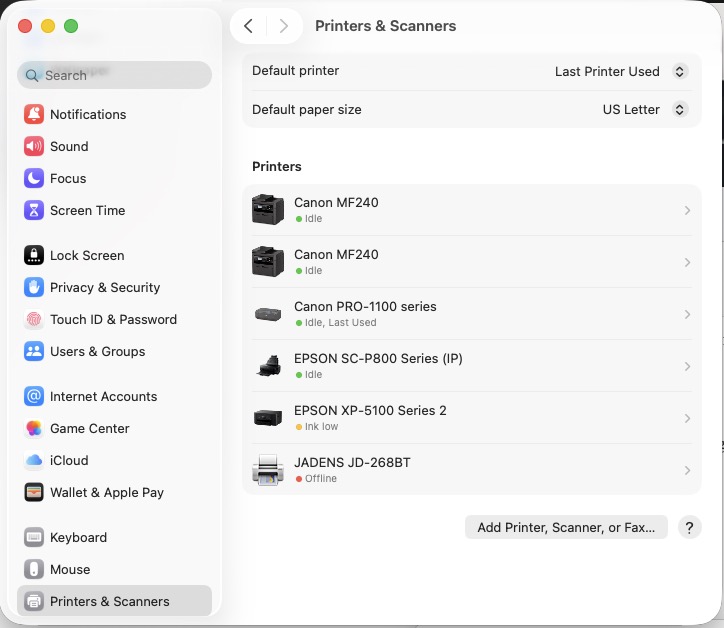Click the 'Idle, Last Used' status text
This screenshot has height=628, width=724.
341,322
